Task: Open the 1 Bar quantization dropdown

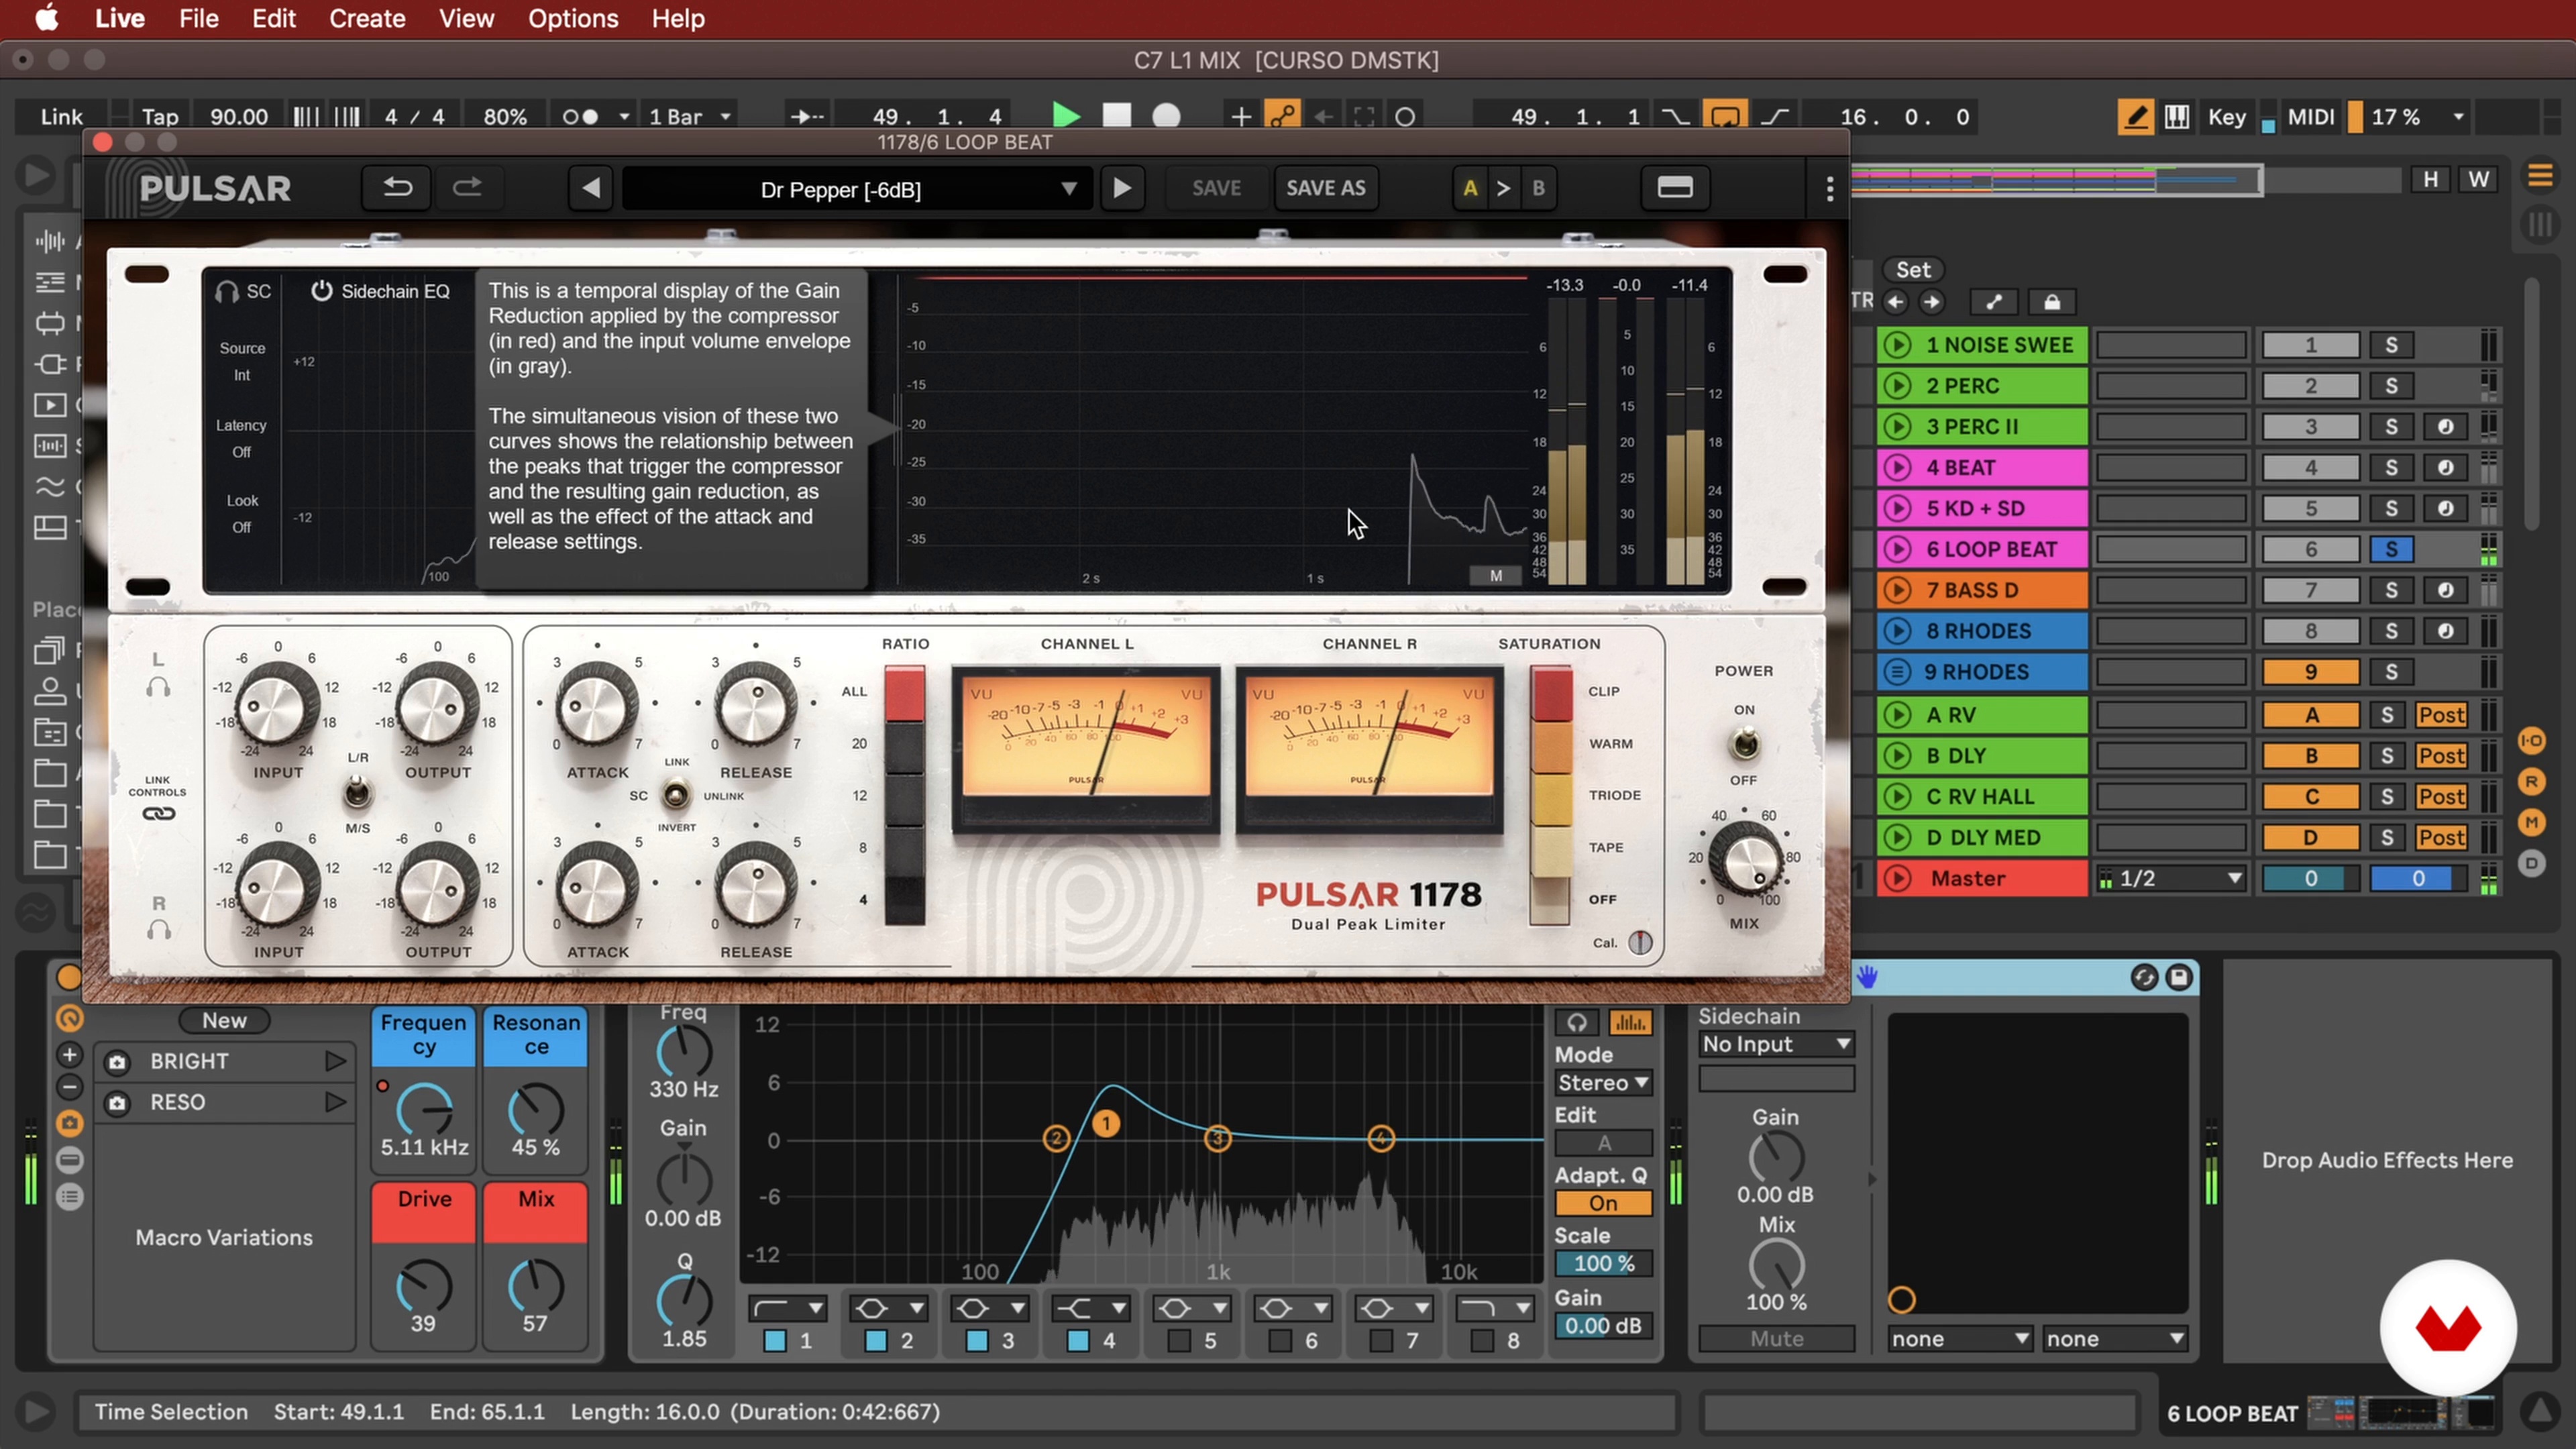Action: click(690, 117)
